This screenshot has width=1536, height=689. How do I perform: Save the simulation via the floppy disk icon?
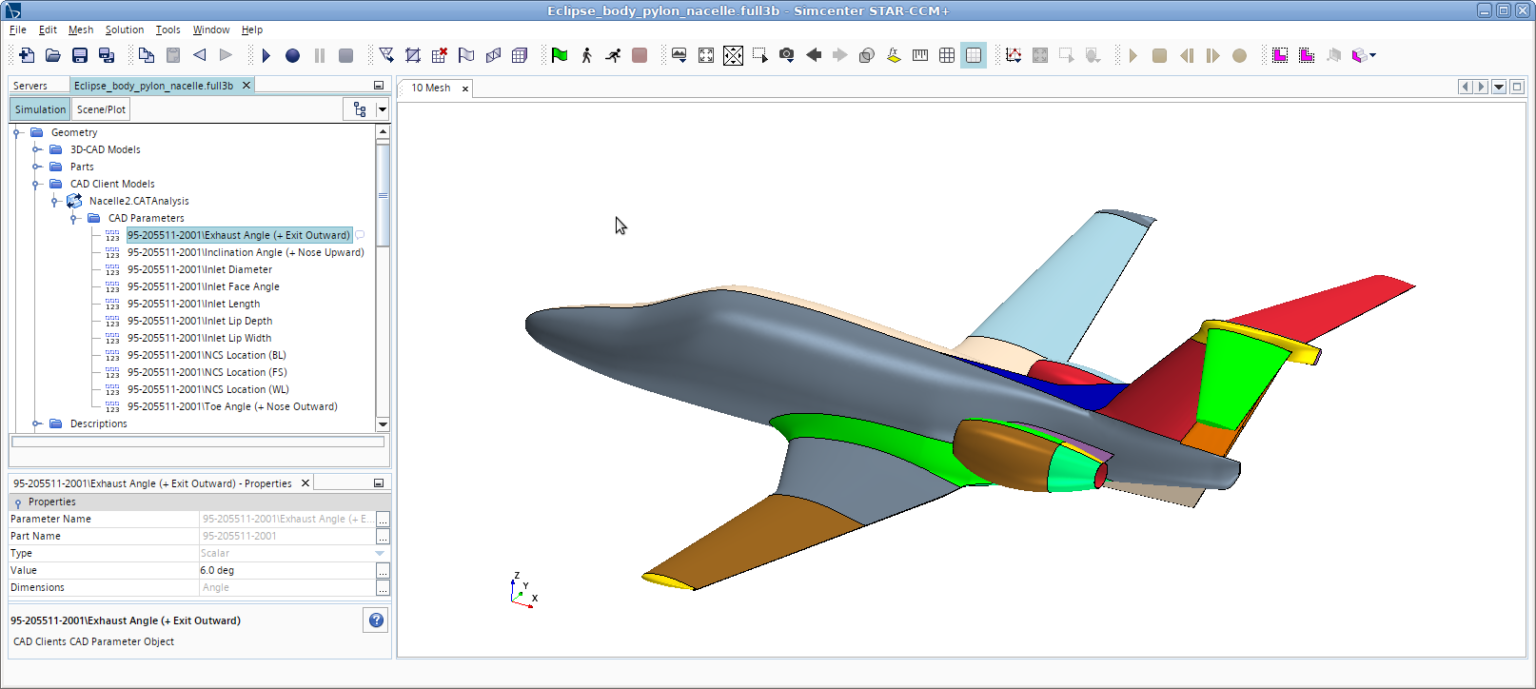coord(79,56)
